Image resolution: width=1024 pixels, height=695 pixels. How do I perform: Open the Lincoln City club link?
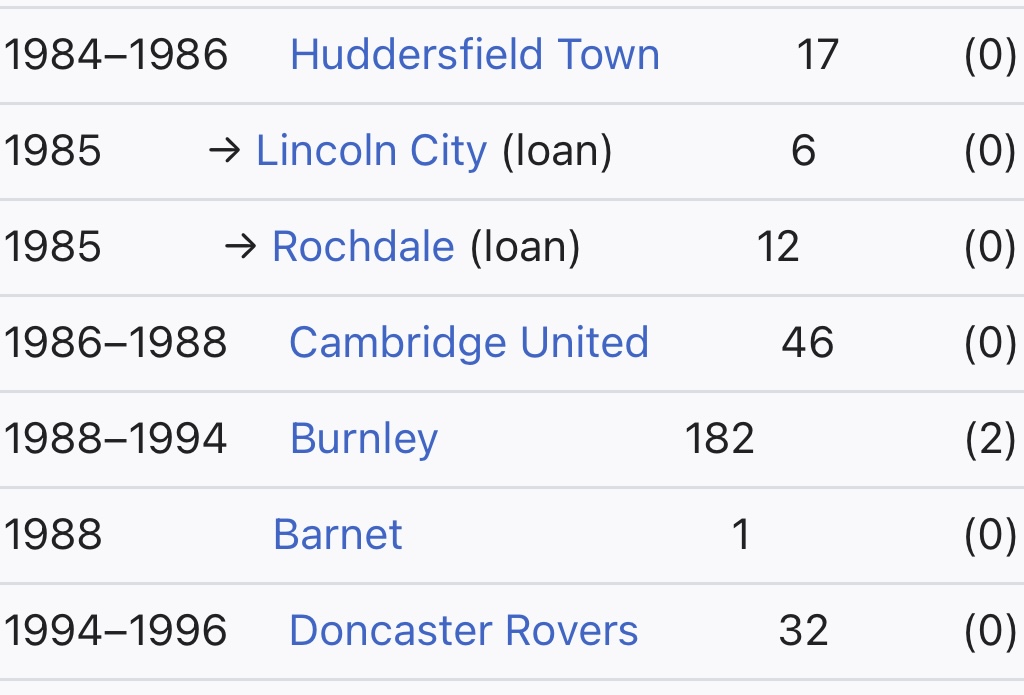(371, 151)
